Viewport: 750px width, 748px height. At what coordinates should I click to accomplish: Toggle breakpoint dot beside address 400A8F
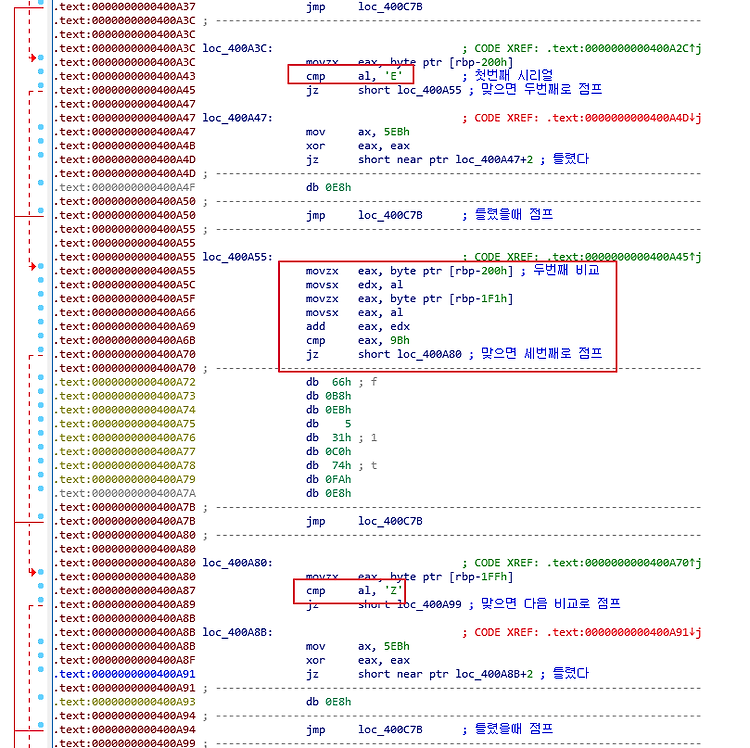tap(41, 655)
